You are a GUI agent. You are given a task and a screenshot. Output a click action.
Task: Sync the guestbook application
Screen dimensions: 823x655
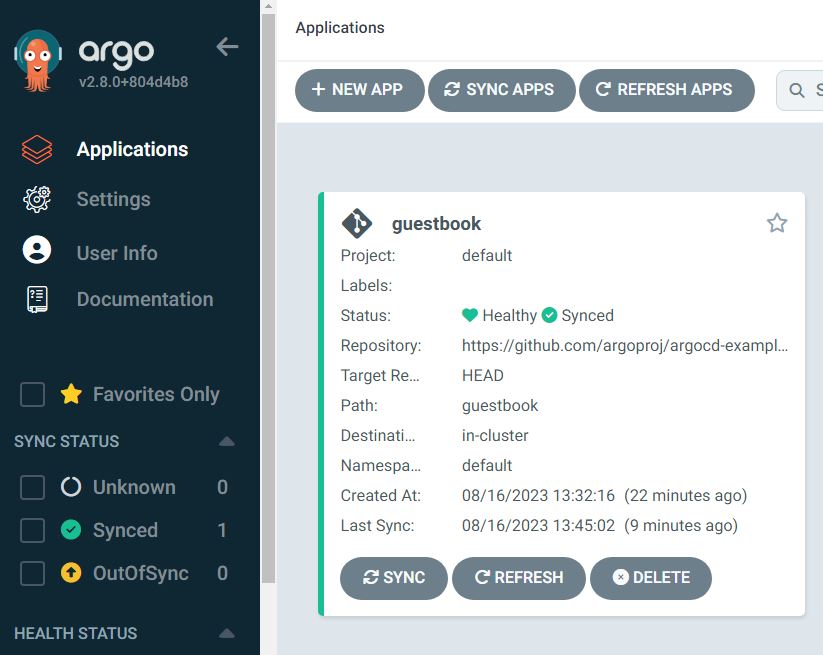pos(394,578)
